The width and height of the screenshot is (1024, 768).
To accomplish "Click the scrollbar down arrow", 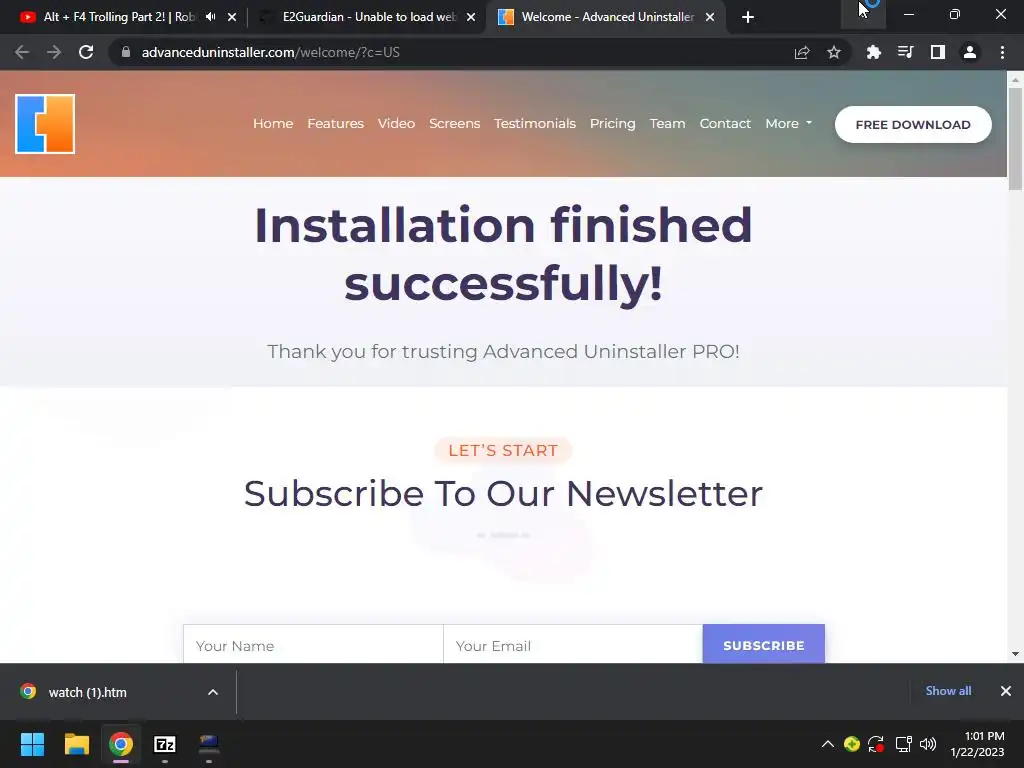I will [1015, 654].
